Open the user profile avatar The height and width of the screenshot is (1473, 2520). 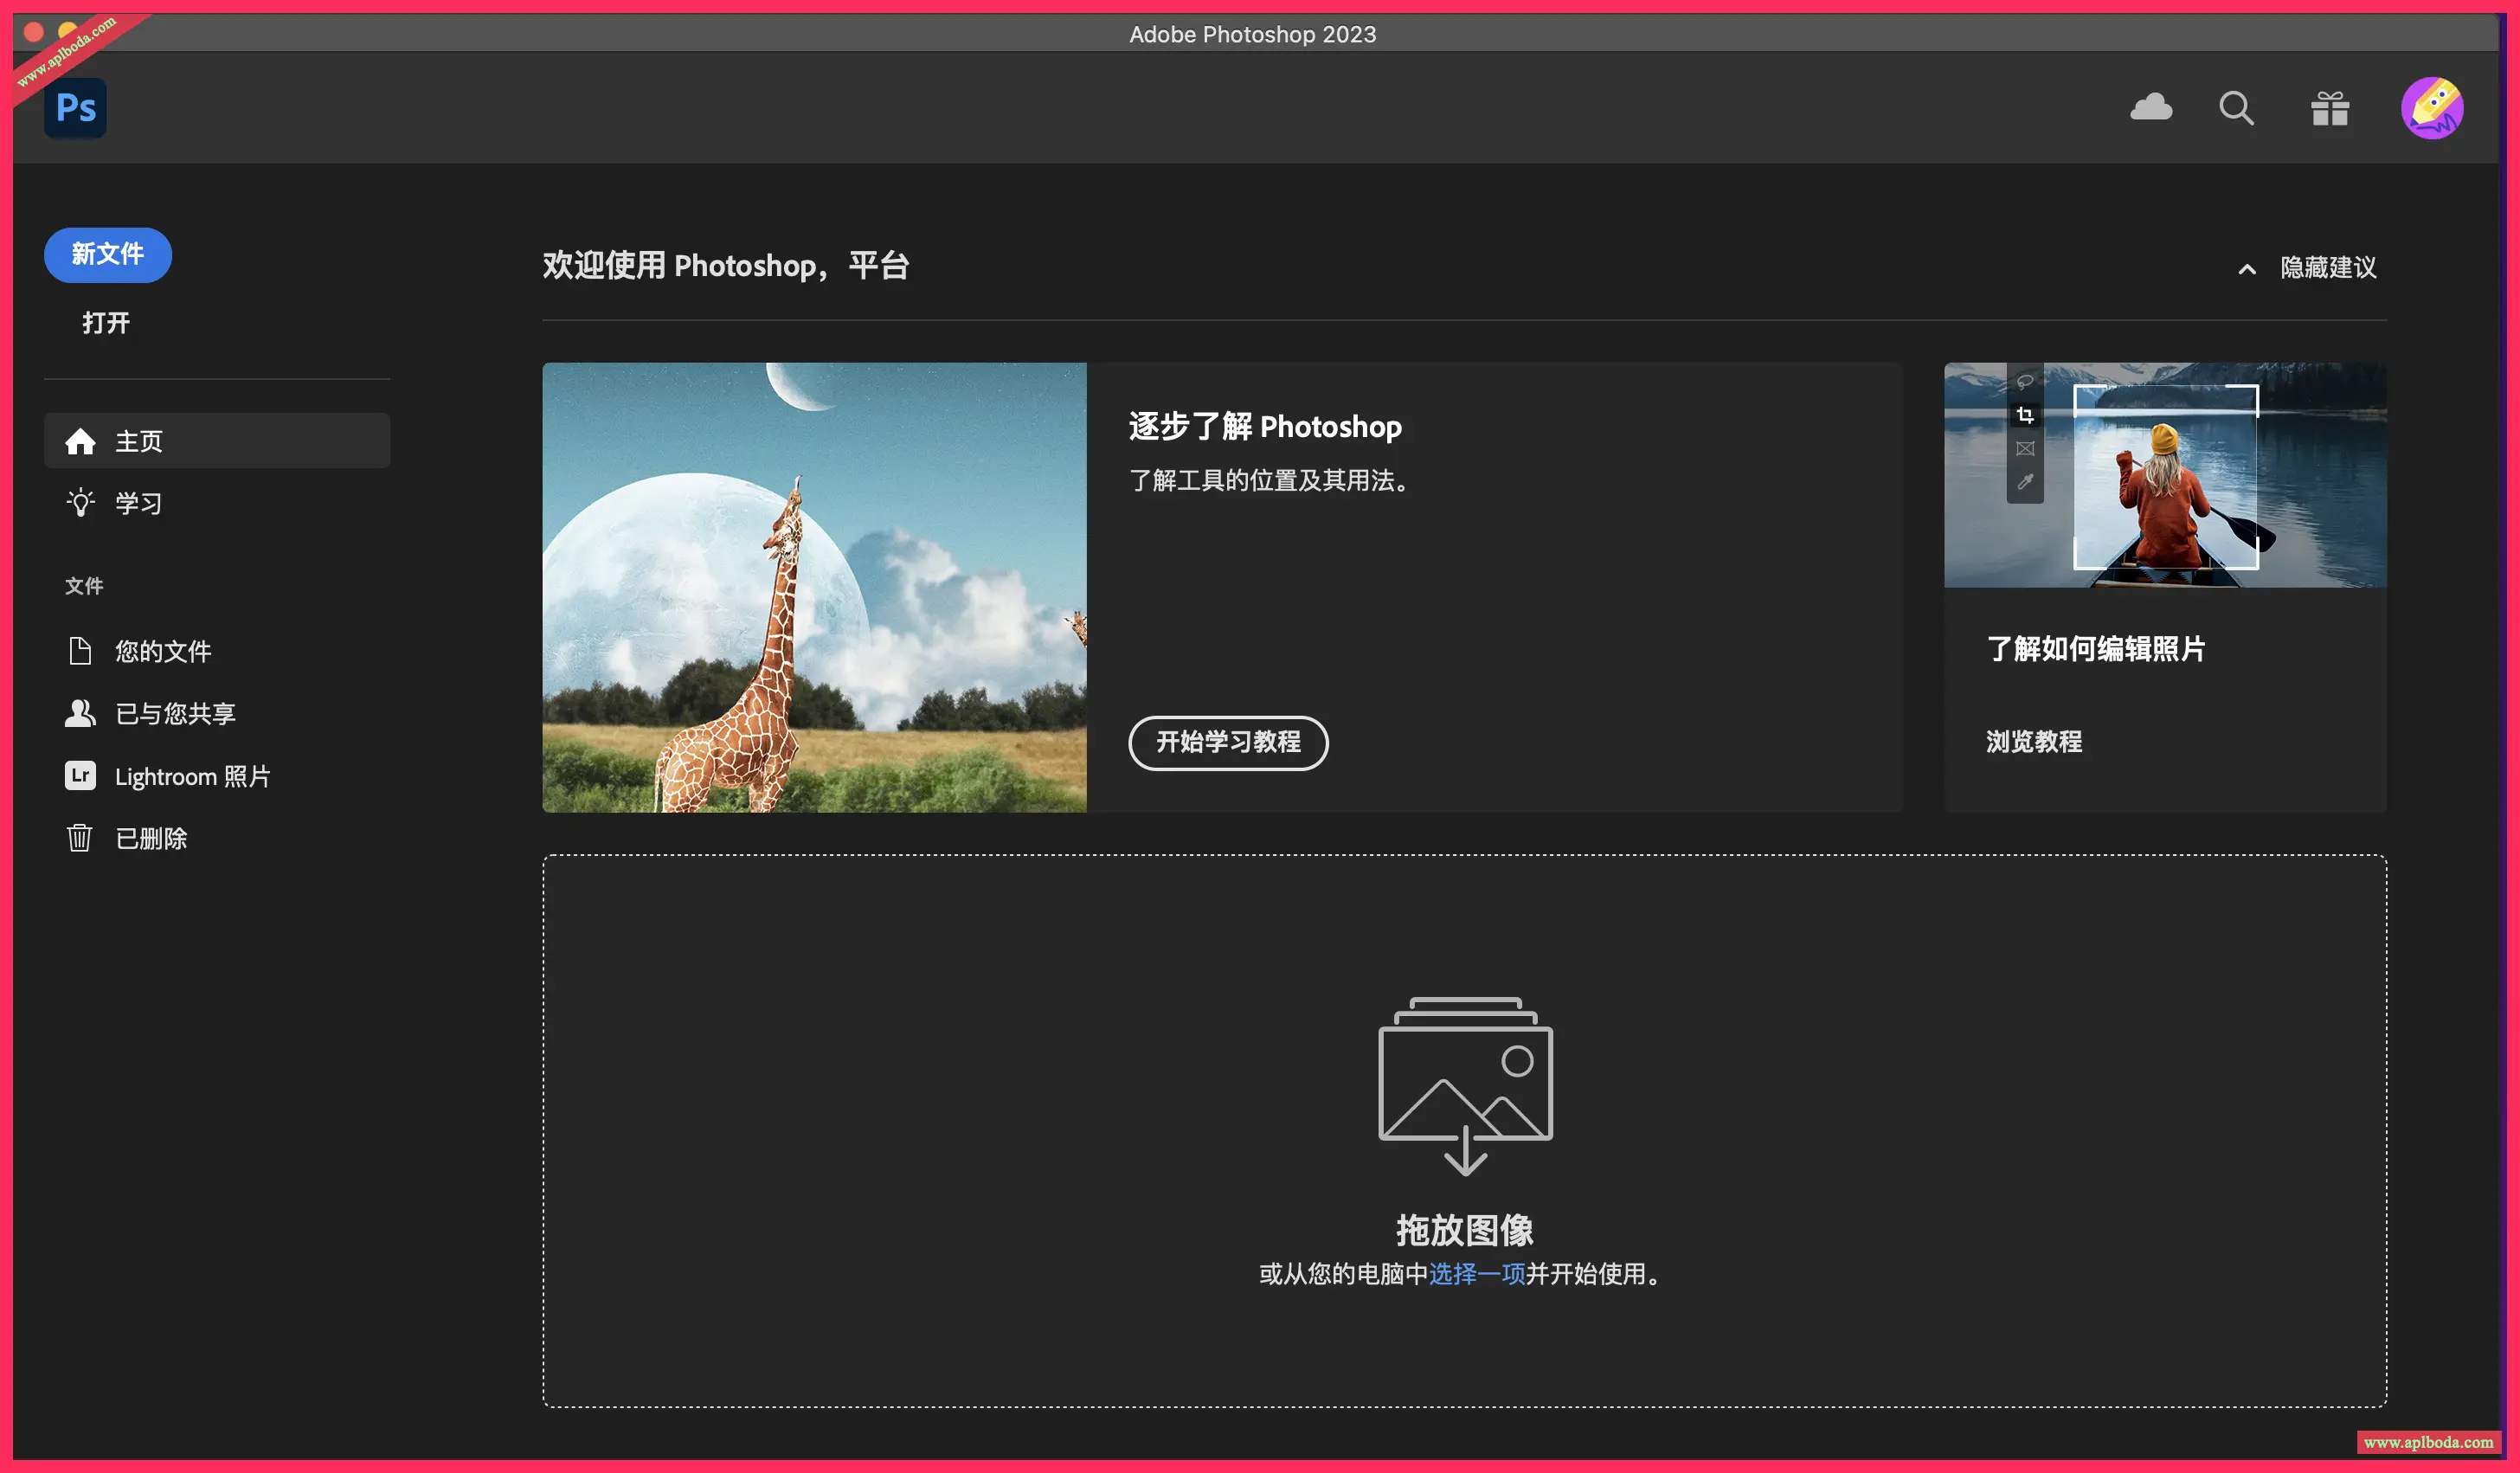click(2432, 108)
